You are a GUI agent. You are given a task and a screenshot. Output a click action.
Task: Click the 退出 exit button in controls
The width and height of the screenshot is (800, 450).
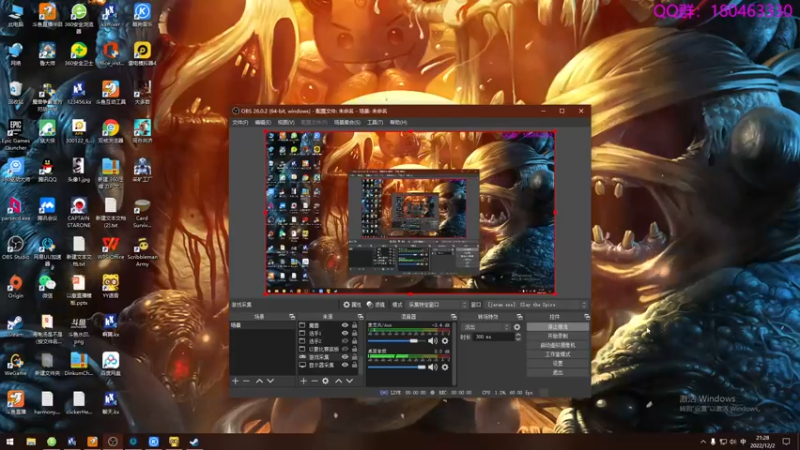(558, 372)
